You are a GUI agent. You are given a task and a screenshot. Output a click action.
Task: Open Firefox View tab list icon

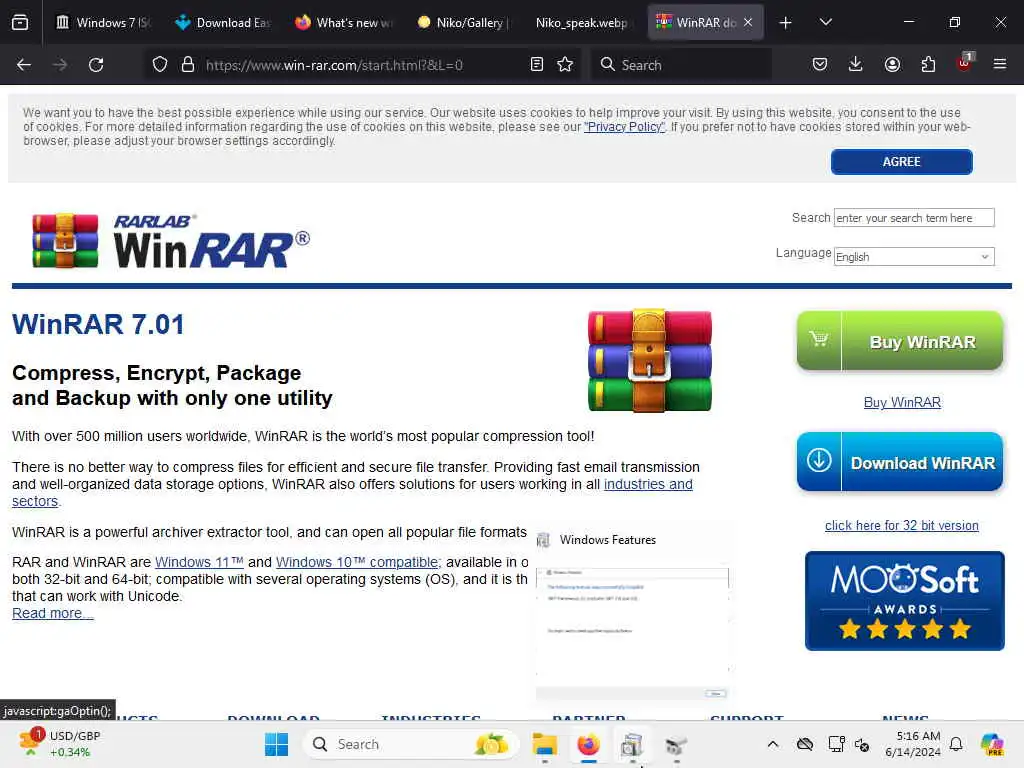tap(20, 22)
